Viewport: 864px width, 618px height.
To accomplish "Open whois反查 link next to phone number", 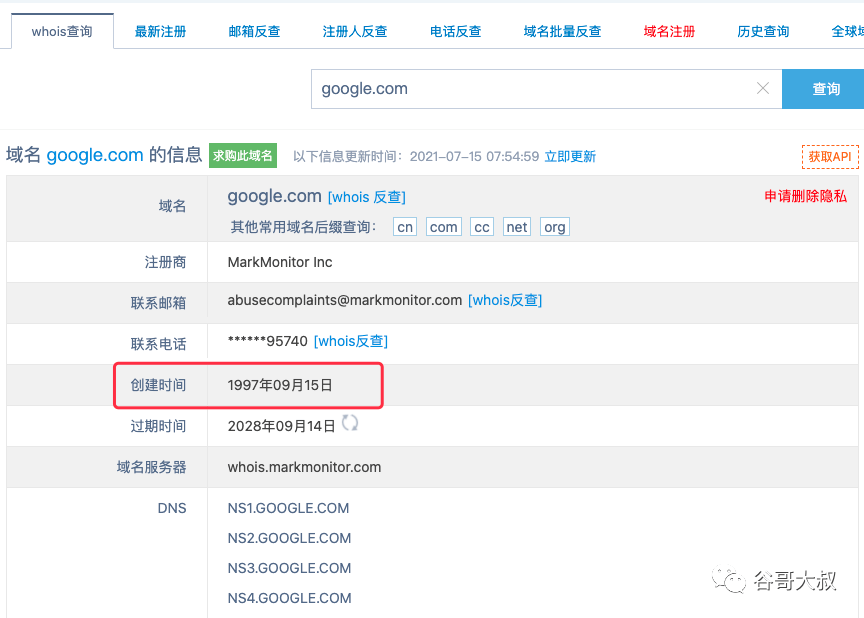I will 351,341.
